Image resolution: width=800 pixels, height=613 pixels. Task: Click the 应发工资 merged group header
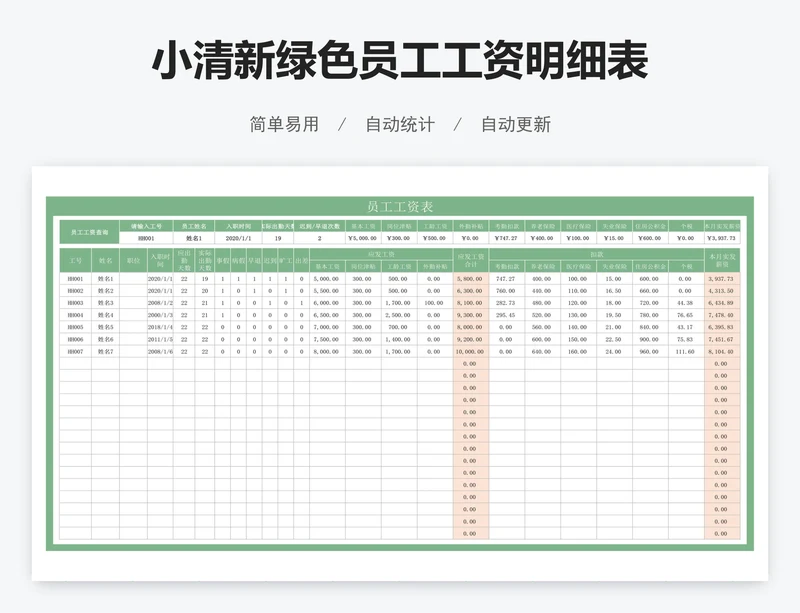[x=381, y=254]
